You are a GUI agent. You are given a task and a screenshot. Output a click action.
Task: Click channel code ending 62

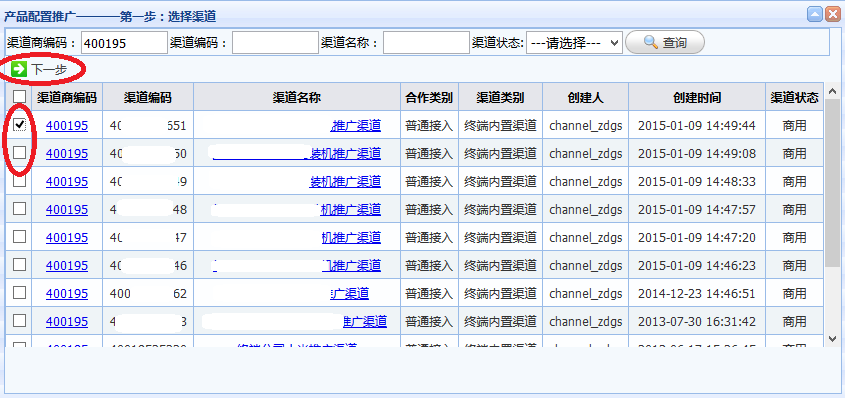148,293
